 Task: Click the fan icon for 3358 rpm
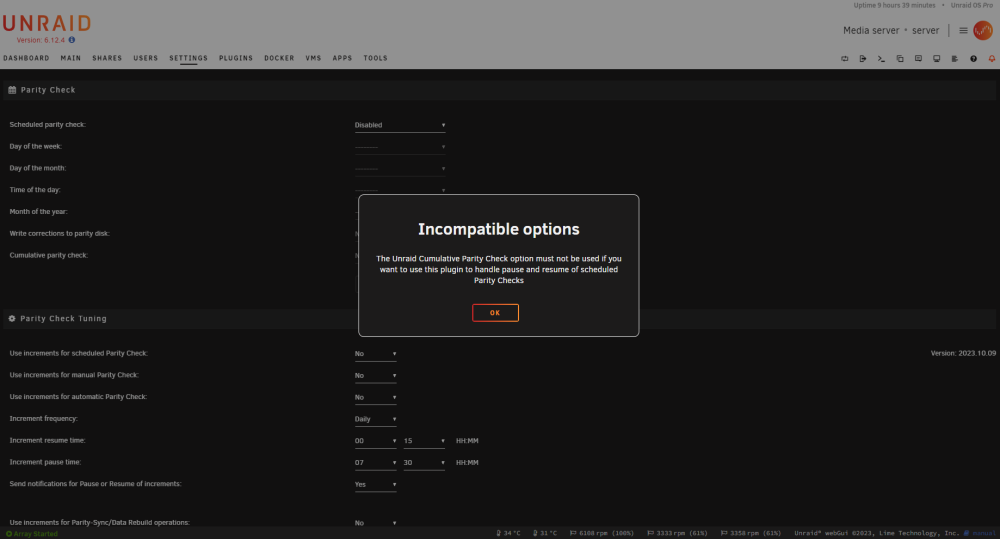tap(724, 533)
